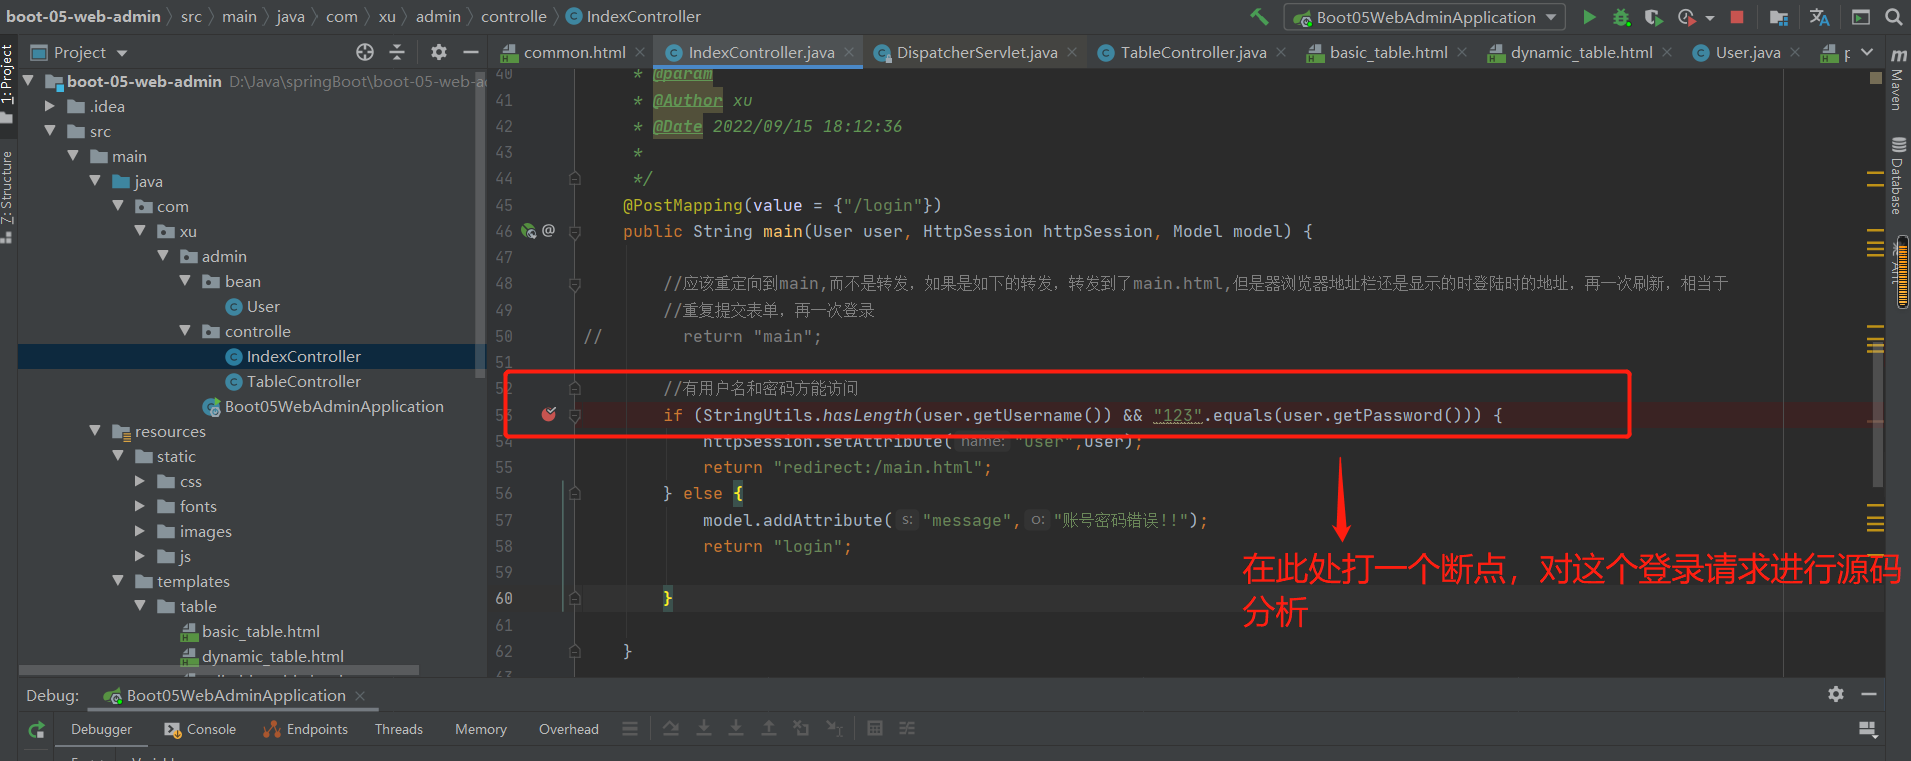
Task: Open the Threads debug tab
Action: [x=399, y=729]
